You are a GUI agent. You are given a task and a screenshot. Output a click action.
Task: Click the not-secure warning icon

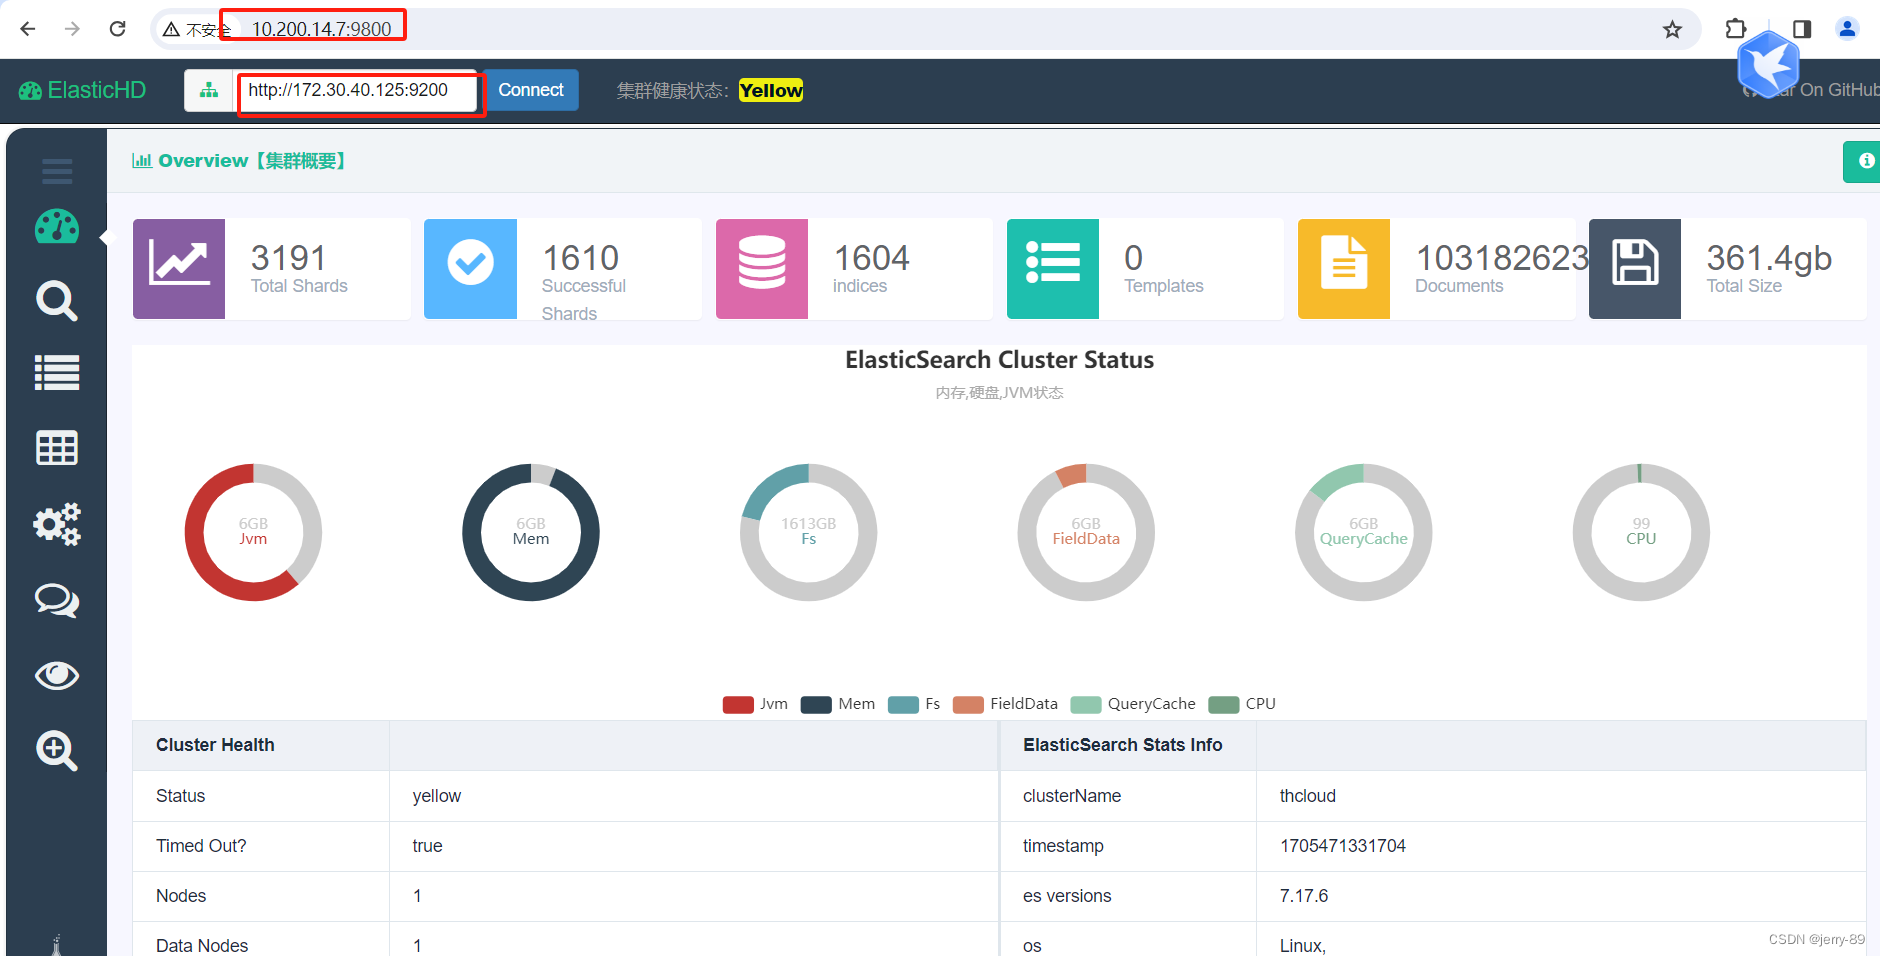tap(171, 29)
